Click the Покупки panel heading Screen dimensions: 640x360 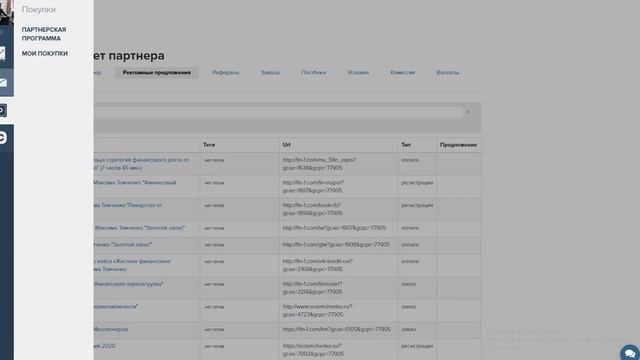pyautogui.click(x=39, y=9)
